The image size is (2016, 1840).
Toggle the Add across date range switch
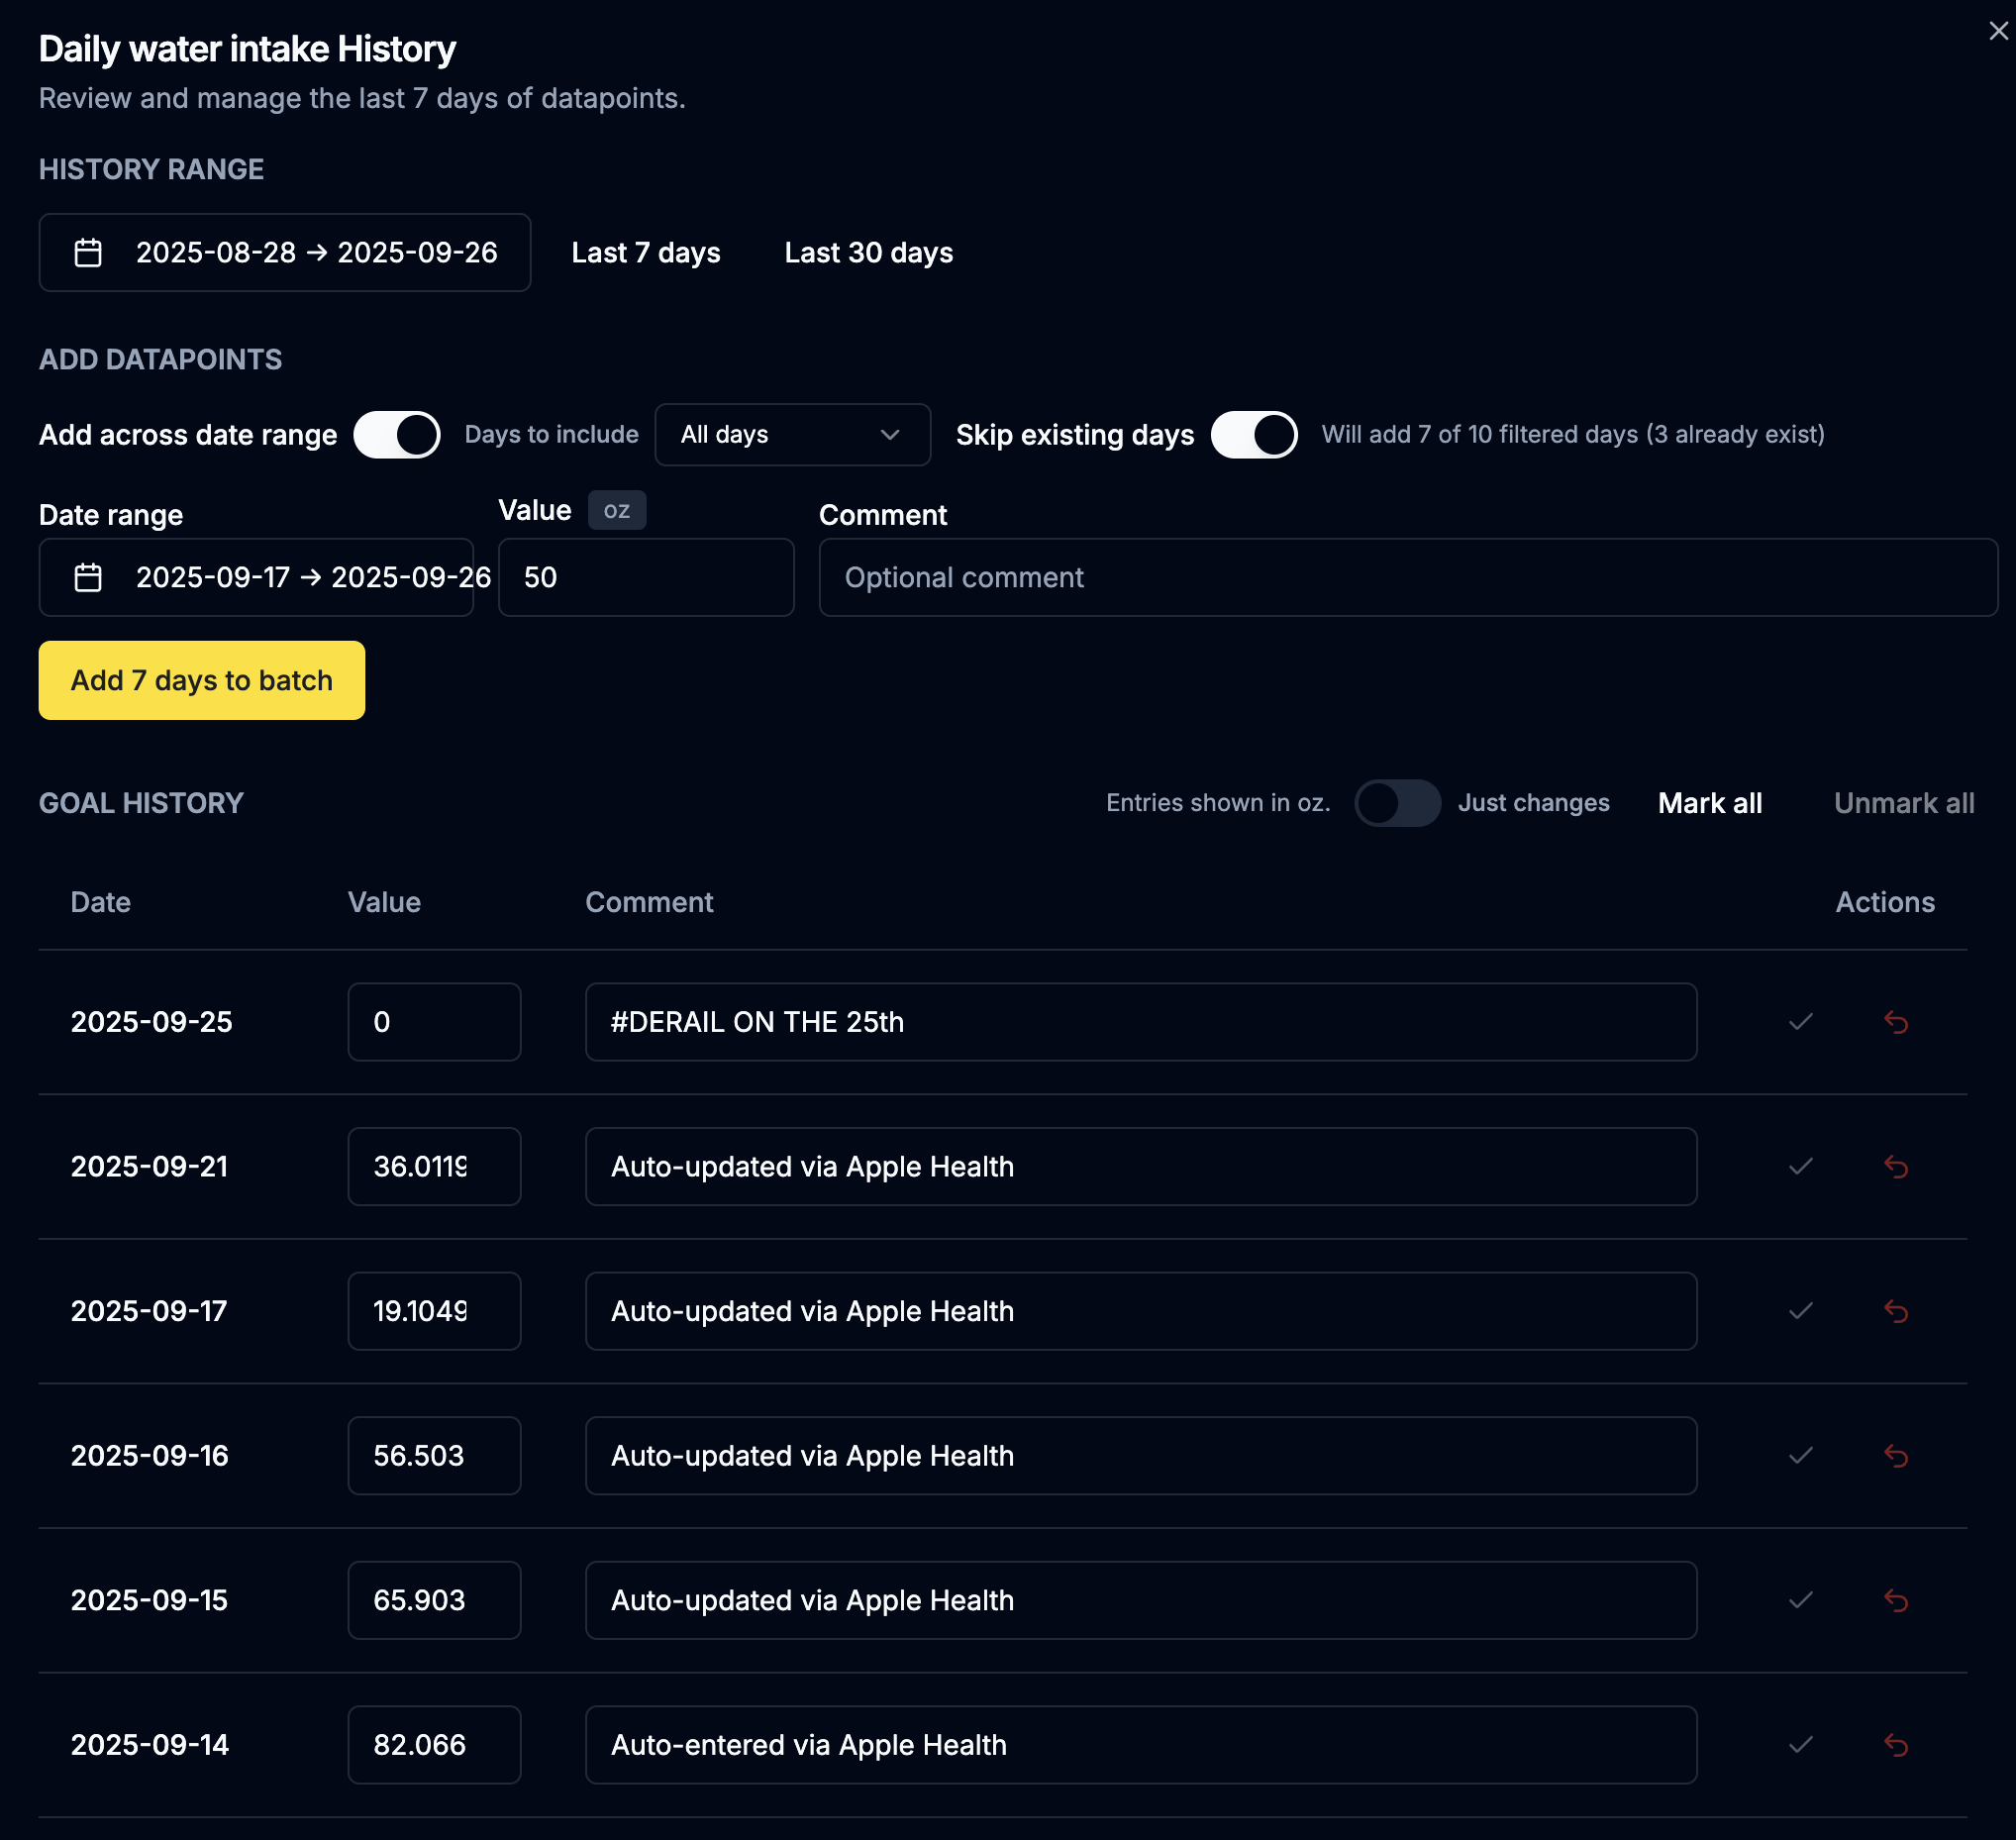[397, 435]
